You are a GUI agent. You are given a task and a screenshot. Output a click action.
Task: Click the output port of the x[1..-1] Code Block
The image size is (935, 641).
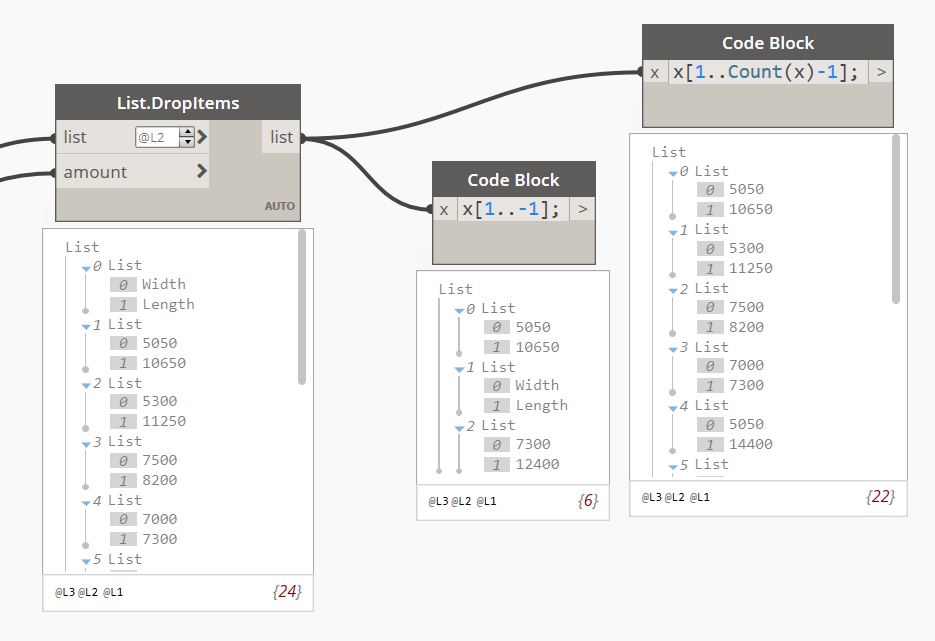pos(585,209)
